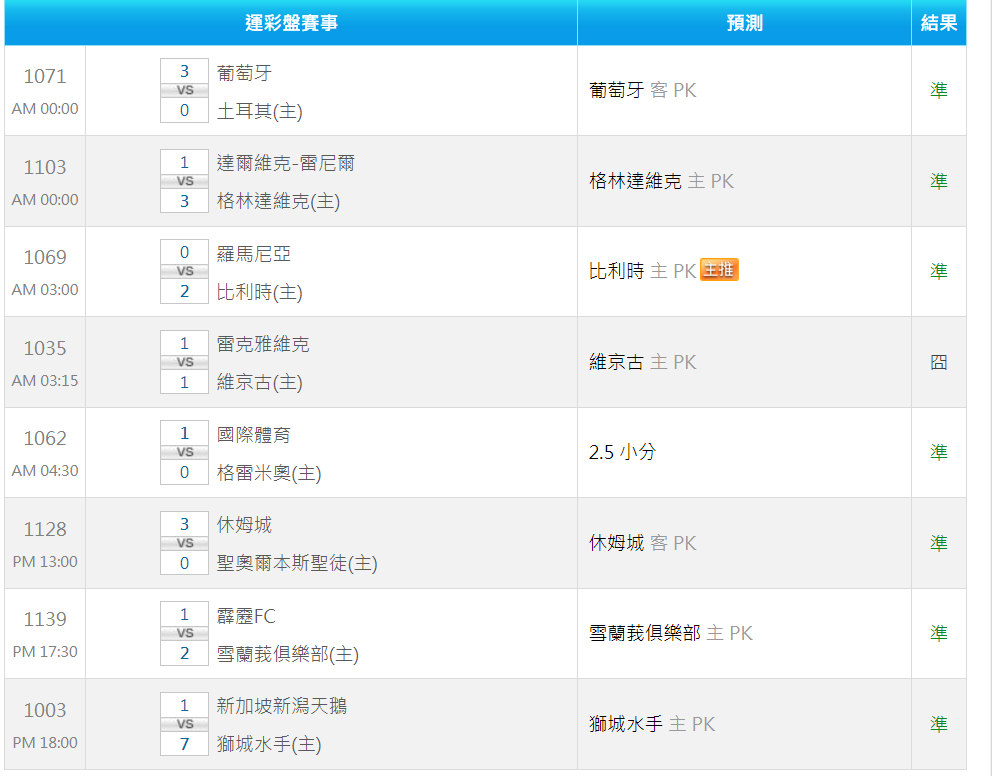Click team name 土耳其(主)
Screen dimensions: 992x776
pos(259,111)
